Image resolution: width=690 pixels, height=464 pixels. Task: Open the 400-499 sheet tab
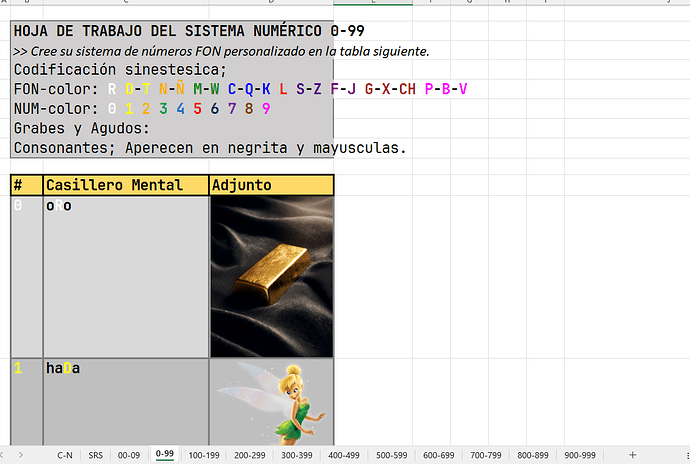pos(344,455)
